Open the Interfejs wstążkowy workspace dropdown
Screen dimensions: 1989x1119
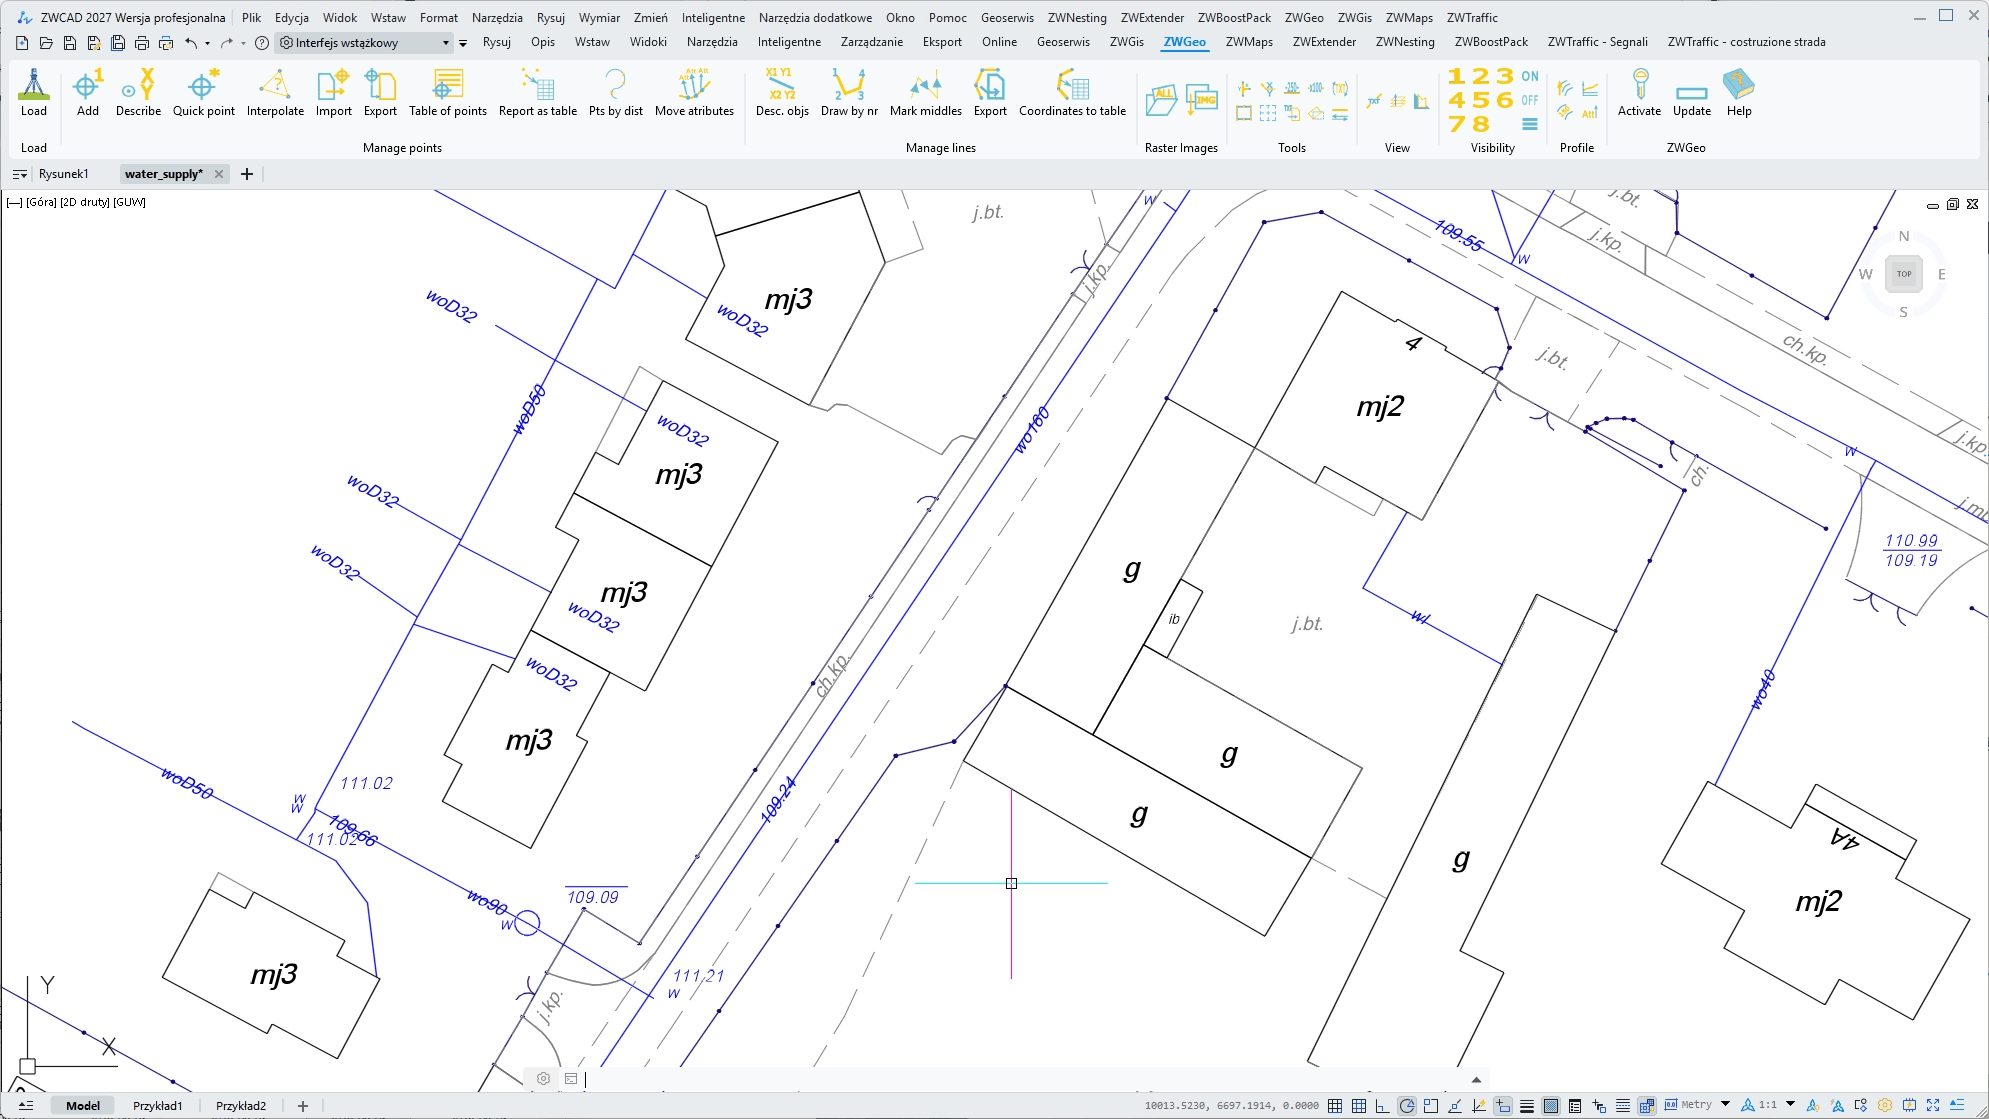pyautogui.click(x=365, y=43)
